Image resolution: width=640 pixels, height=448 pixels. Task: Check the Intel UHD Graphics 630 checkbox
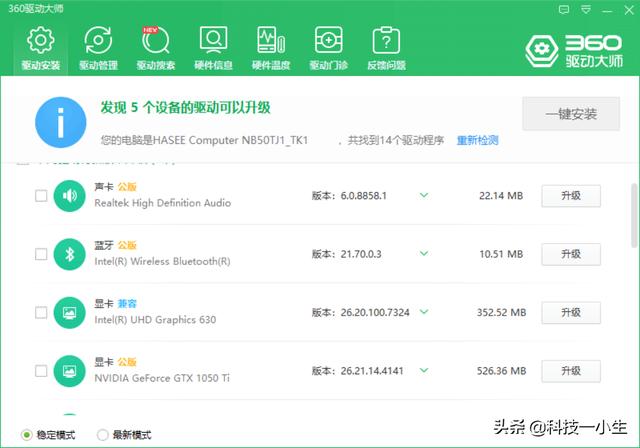41,313
